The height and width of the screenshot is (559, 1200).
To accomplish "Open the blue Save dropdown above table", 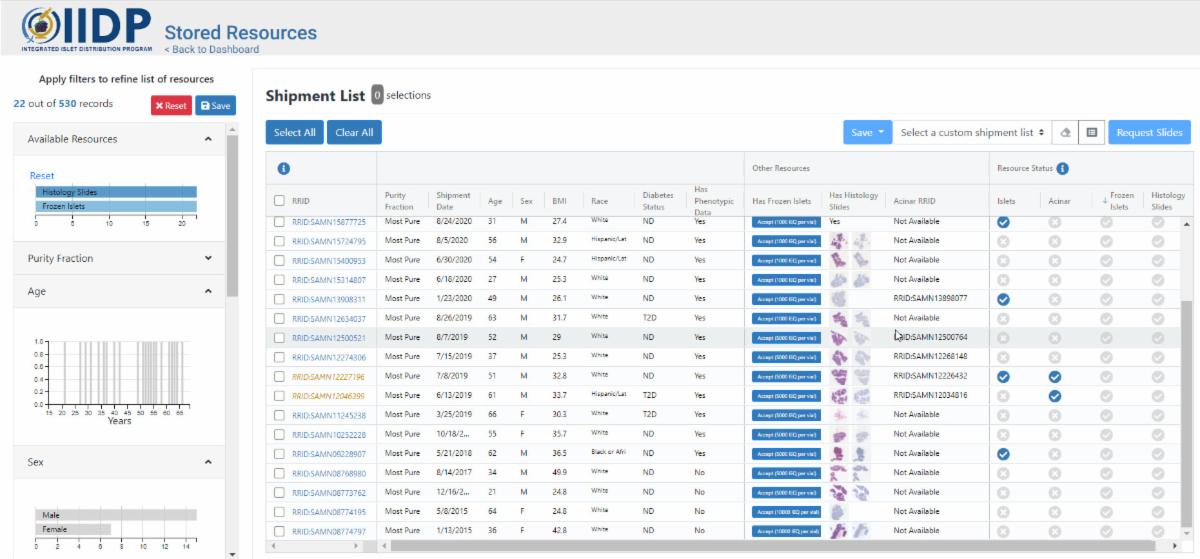I will pyautogui.click(x=867, y=132).
